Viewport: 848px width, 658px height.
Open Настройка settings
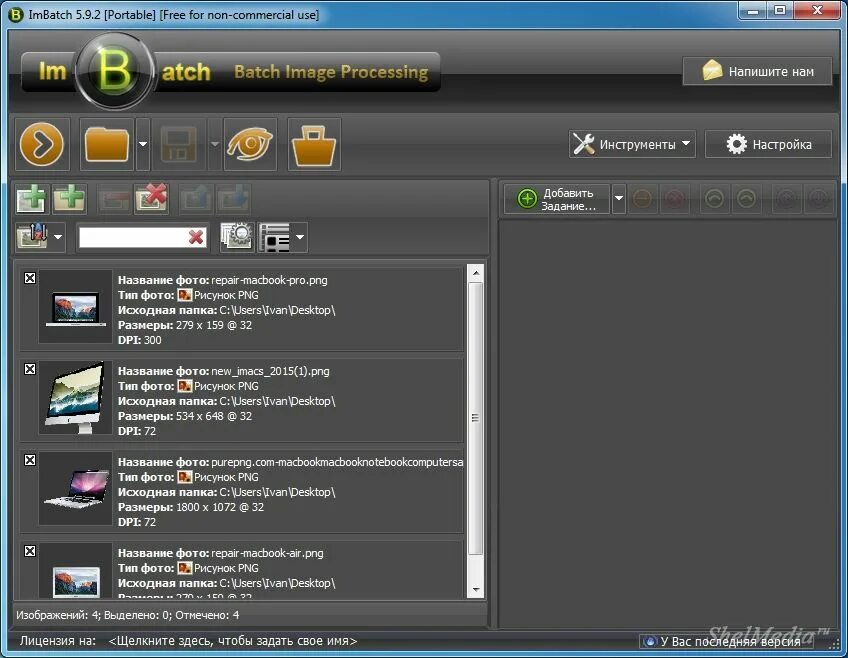click(768, 144)
